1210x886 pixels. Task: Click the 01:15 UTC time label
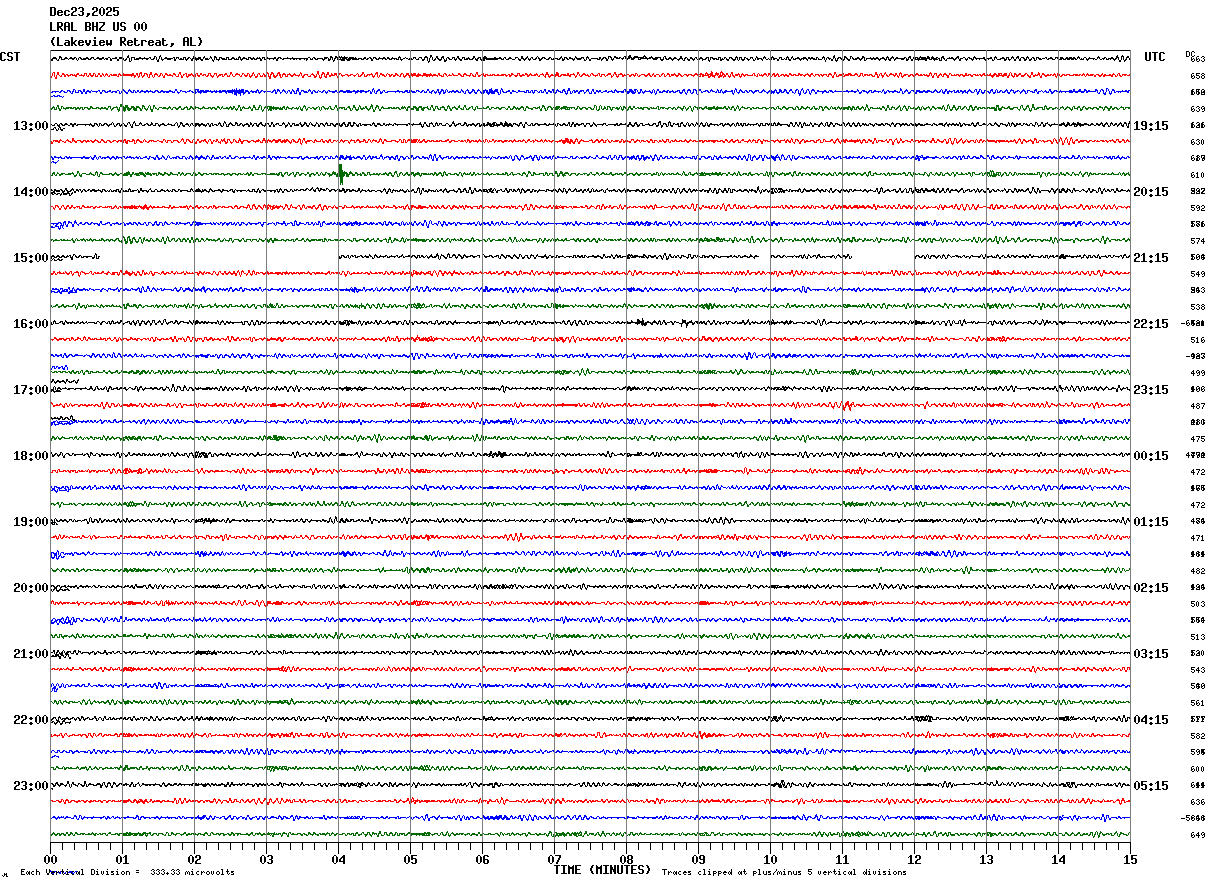pos(1151,522)
